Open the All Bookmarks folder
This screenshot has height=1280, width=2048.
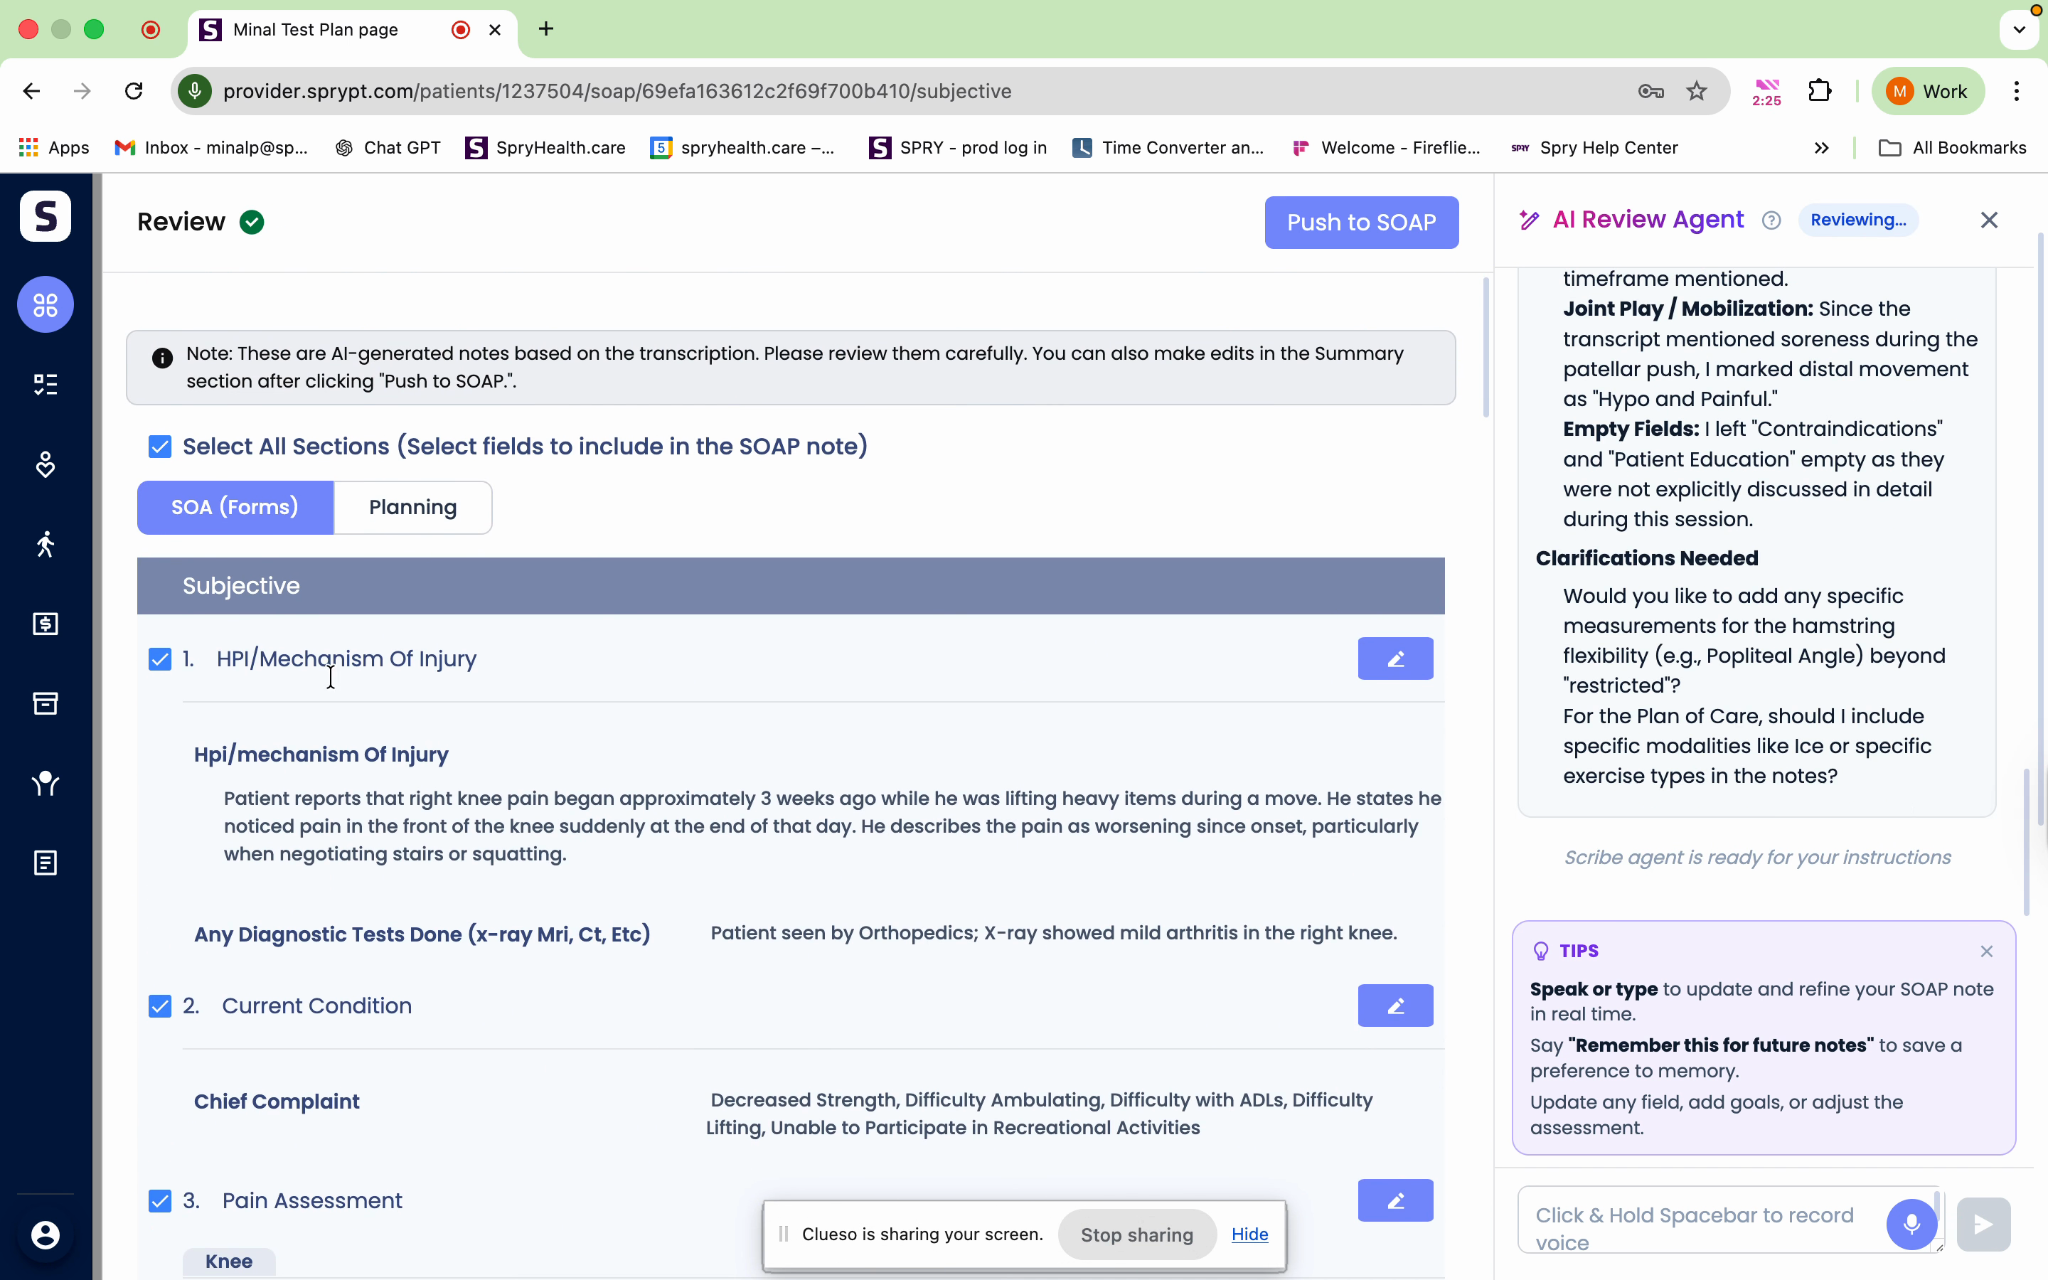click(1953, 148)
